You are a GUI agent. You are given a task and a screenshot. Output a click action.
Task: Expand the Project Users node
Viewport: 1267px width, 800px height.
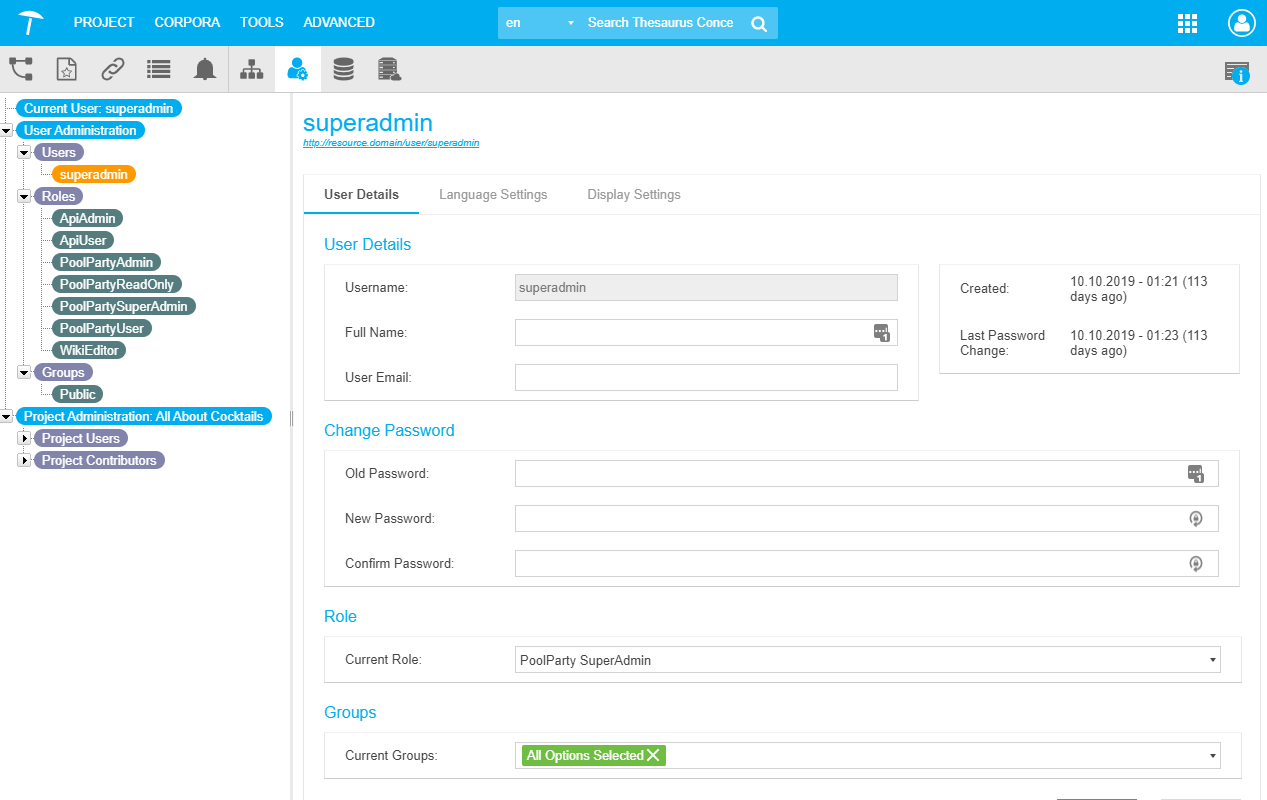point(25,439)
